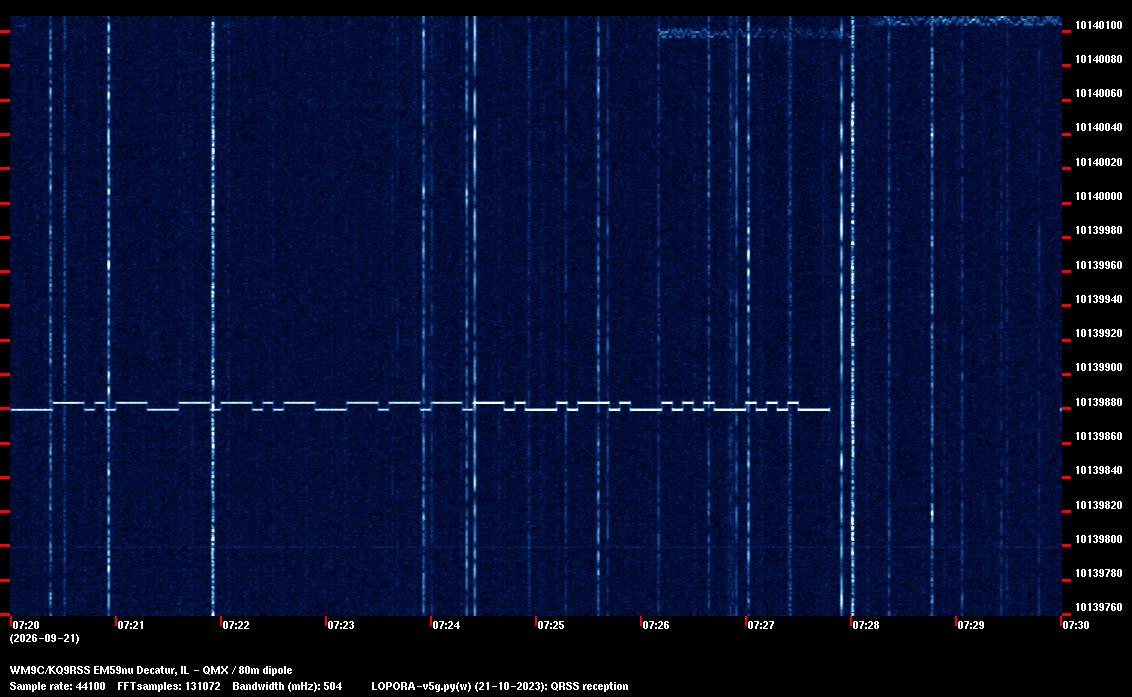Screen dimensions: 1132x697
Task: Click the Sample rate: 44100 text
Action: 57,686
